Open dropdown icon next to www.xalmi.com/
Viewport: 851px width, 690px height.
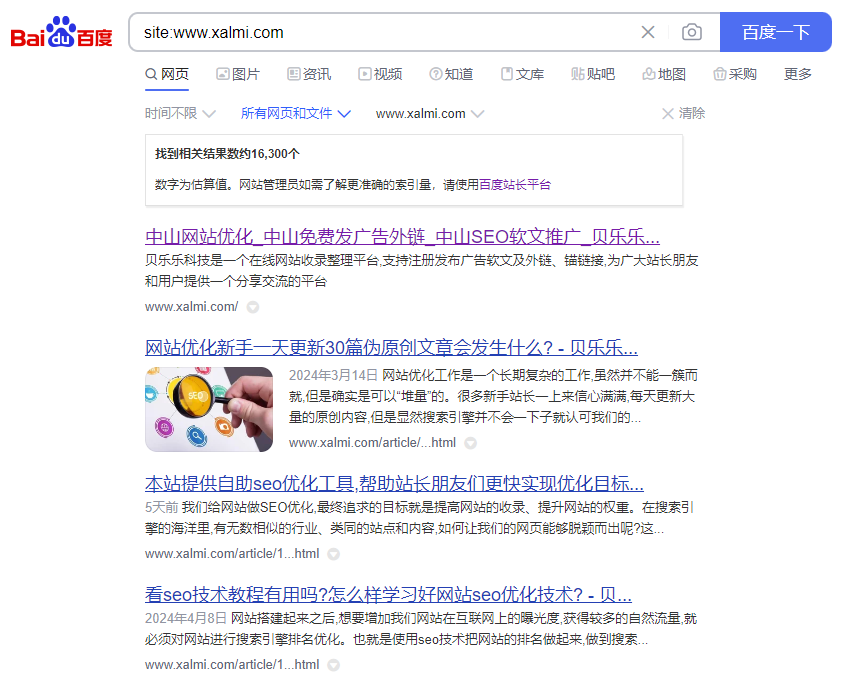[253, 307]
